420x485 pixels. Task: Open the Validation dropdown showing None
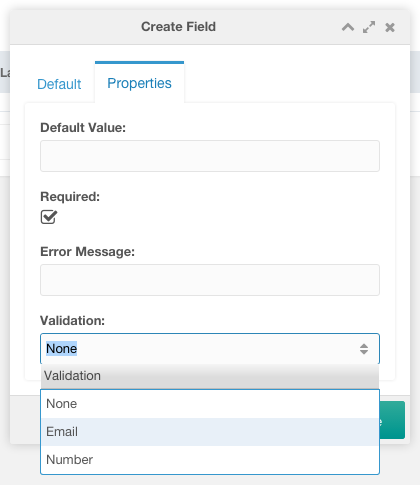pos(210,349)
